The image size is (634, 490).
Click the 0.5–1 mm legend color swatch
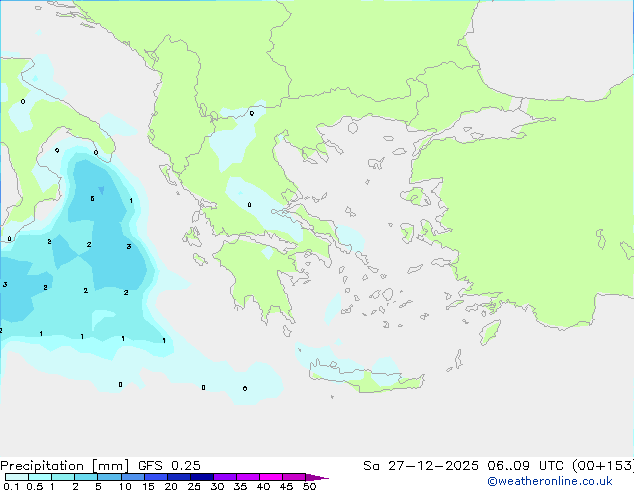[x=40, y=477]
